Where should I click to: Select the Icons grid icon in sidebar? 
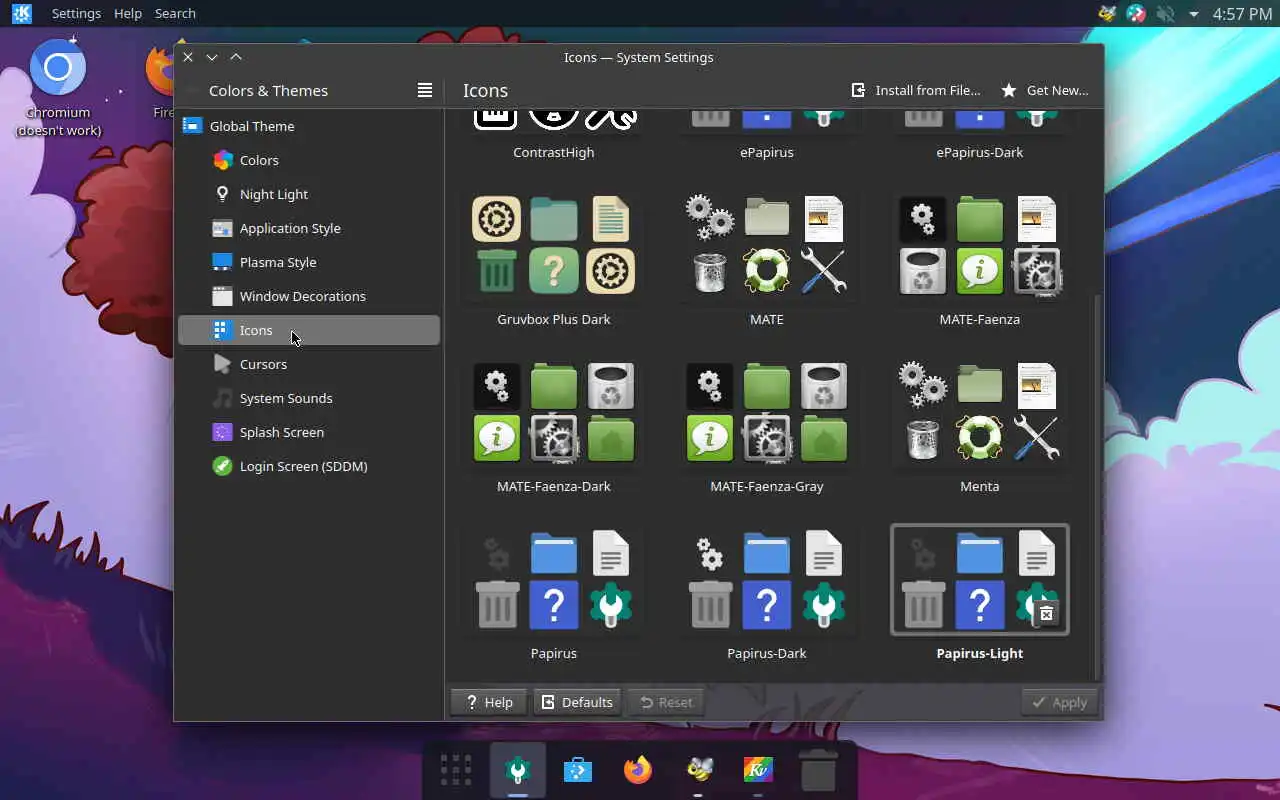coord(223,330)
